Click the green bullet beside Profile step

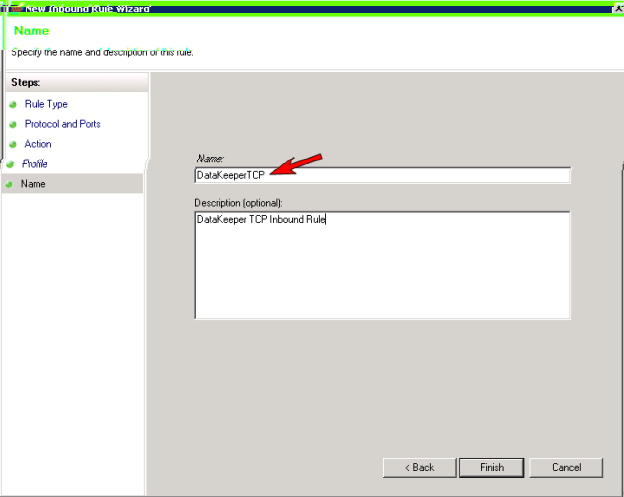pyautogui.click(x=10, y=163)
